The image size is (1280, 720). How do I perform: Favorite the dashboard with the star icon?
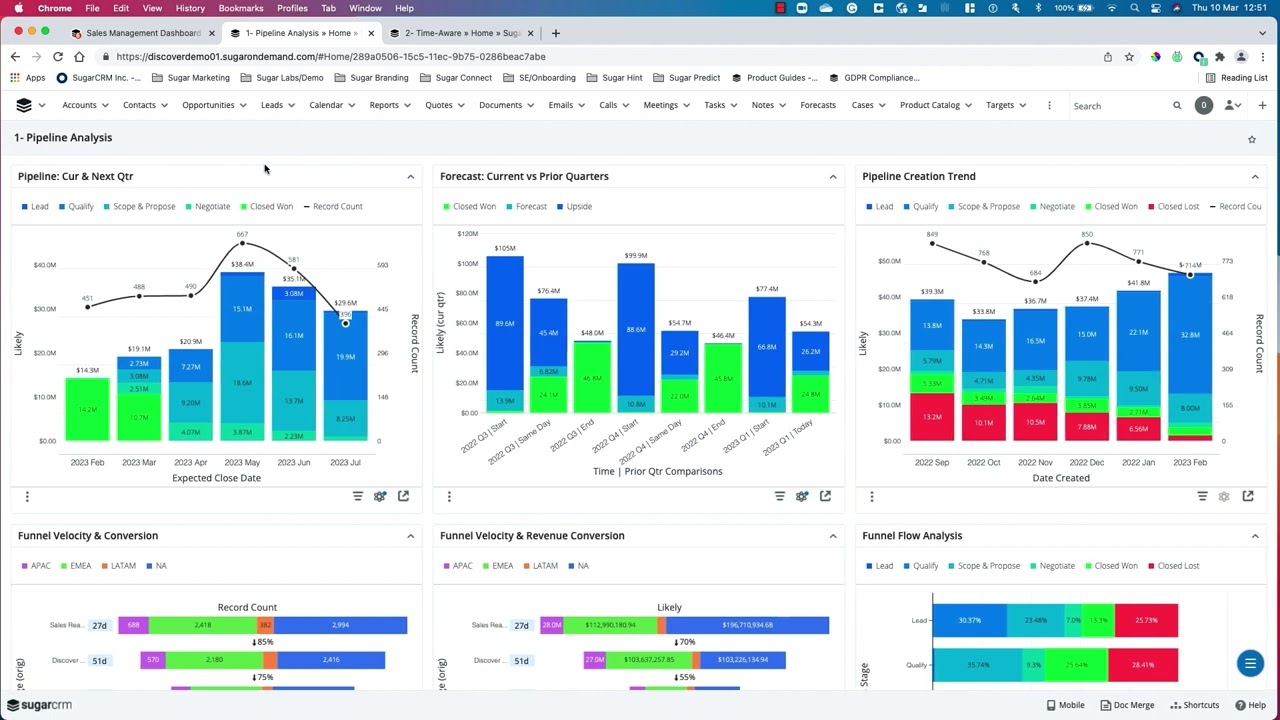[1251, 139]
